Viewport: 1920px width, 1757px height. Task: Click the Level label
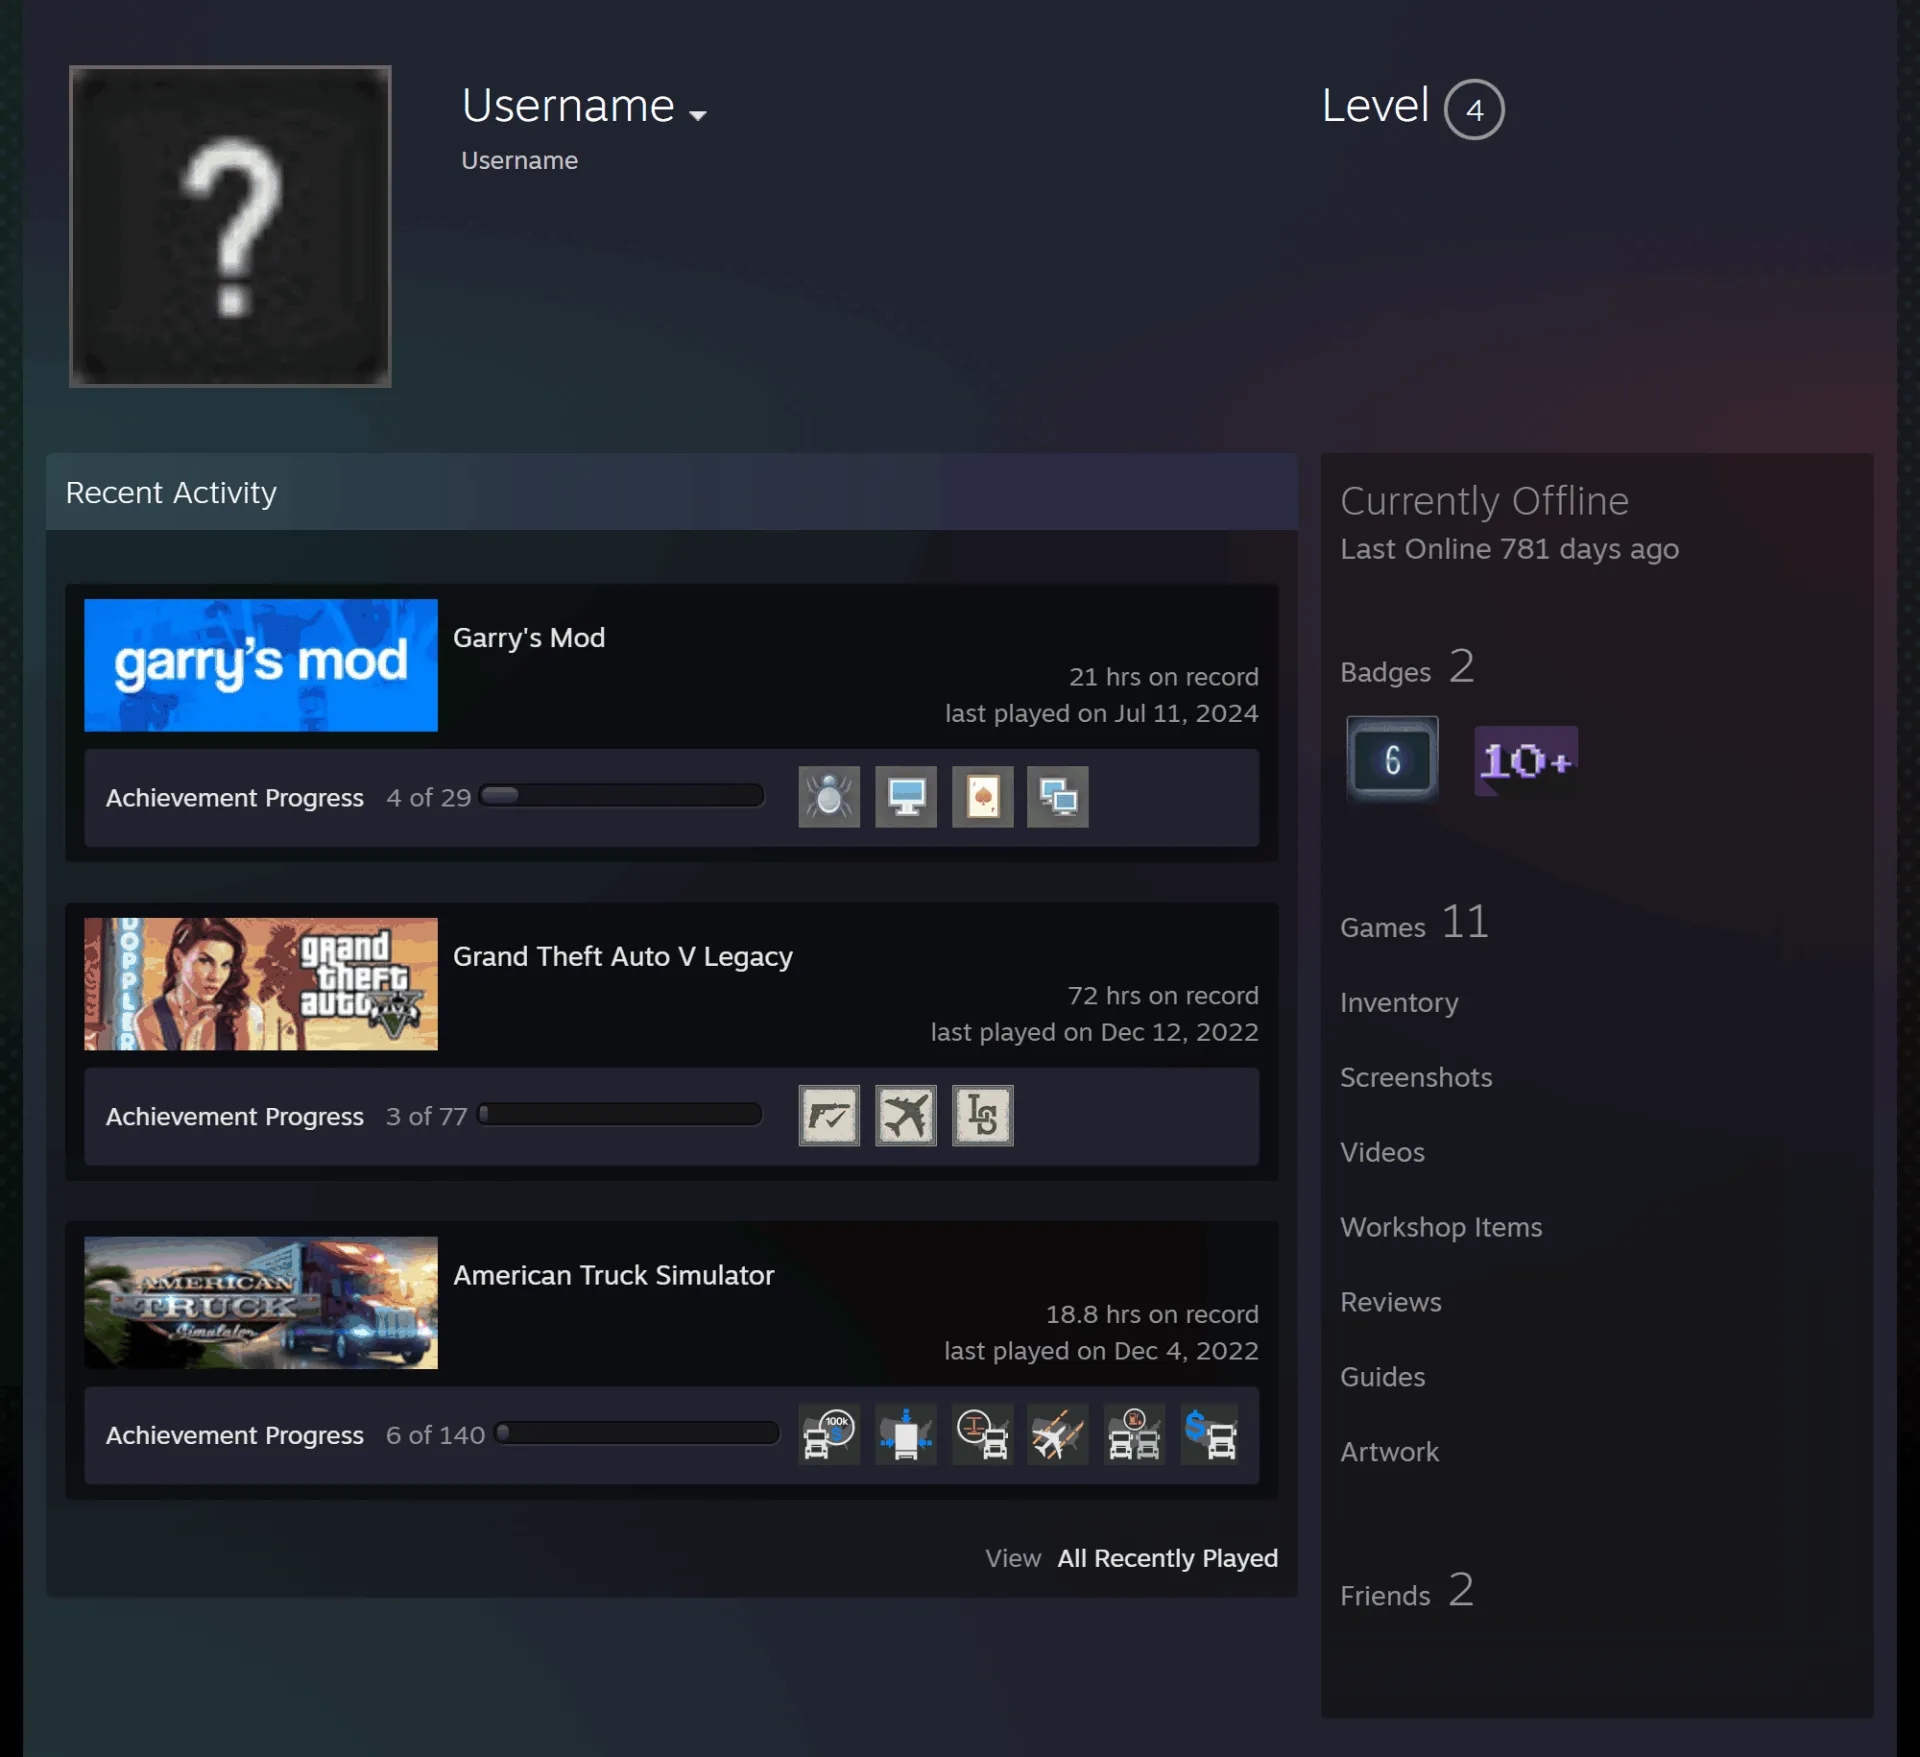[1375, 106]
